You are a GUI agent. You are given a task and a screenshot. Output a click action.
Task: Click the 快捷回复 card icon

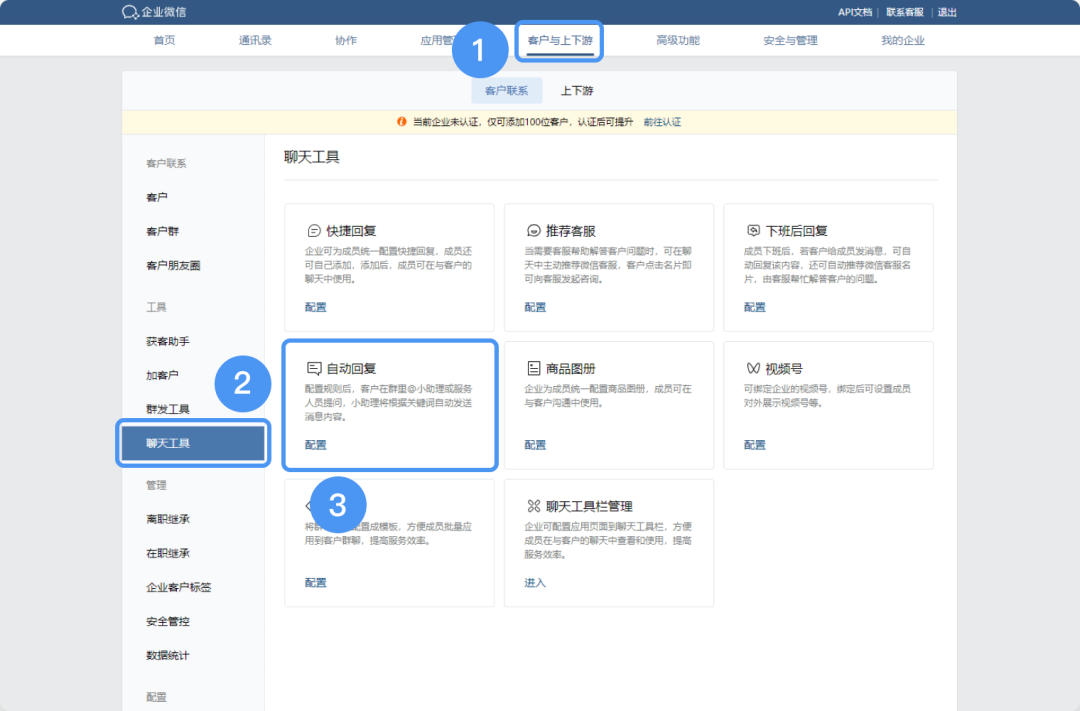[314, 230]
